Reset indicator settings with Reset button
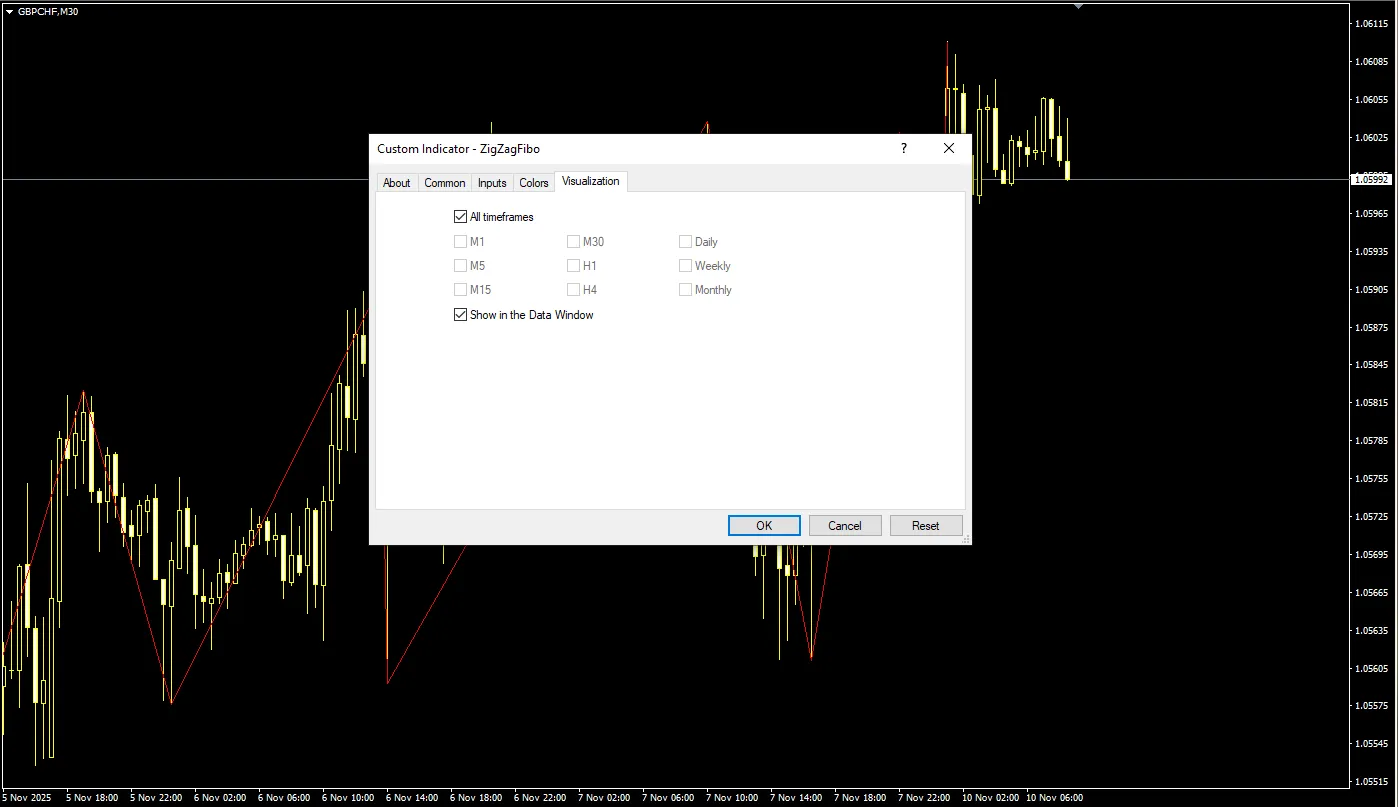 pos(925,526)
